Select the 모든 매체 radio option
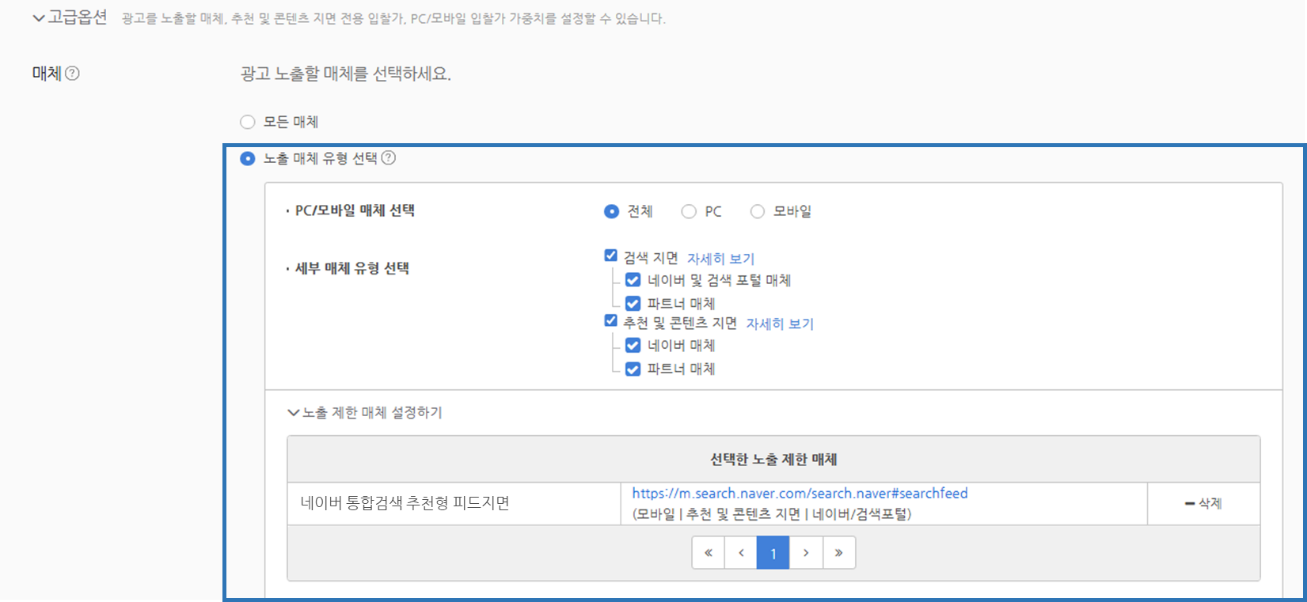This screenshot has width=1307, height=602. click(248, 123)
